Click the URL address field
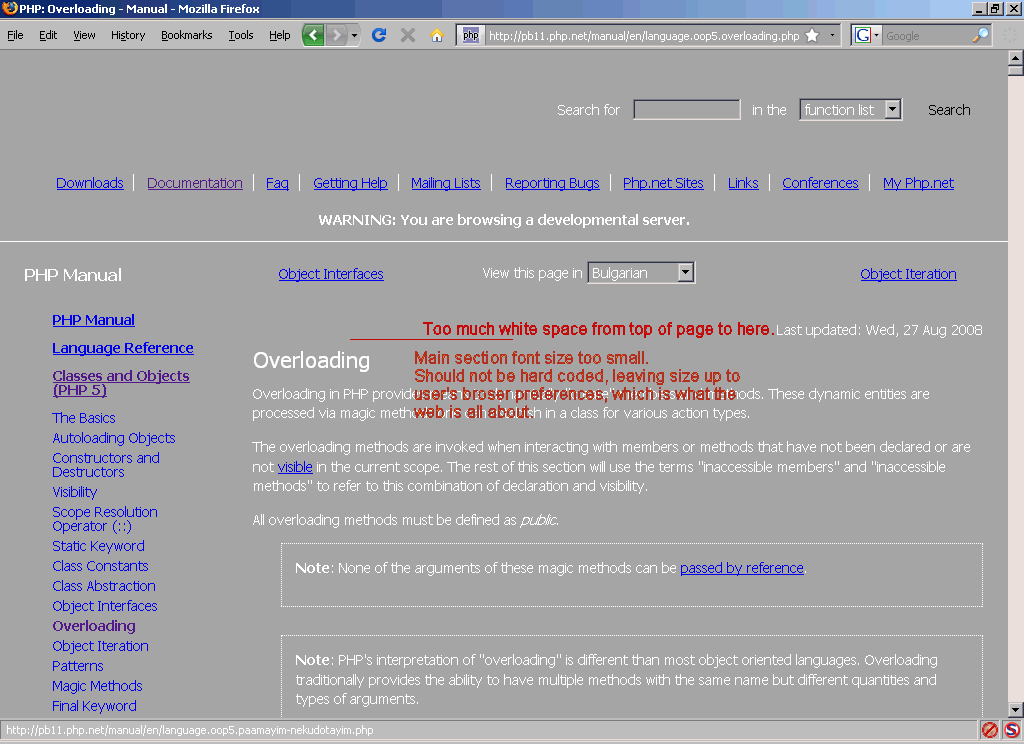 point(643,35)
